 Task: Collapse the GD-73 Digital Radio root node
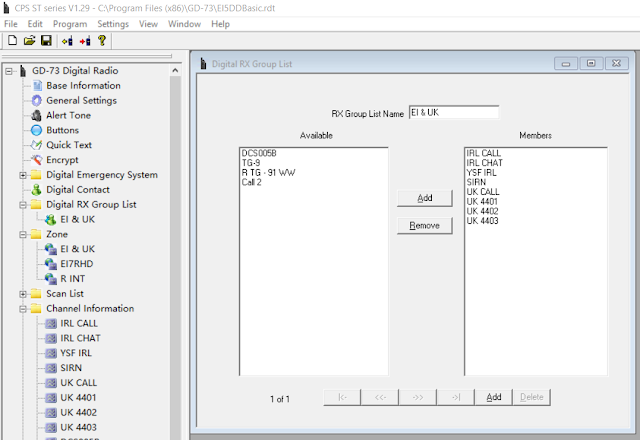[9, 71]
